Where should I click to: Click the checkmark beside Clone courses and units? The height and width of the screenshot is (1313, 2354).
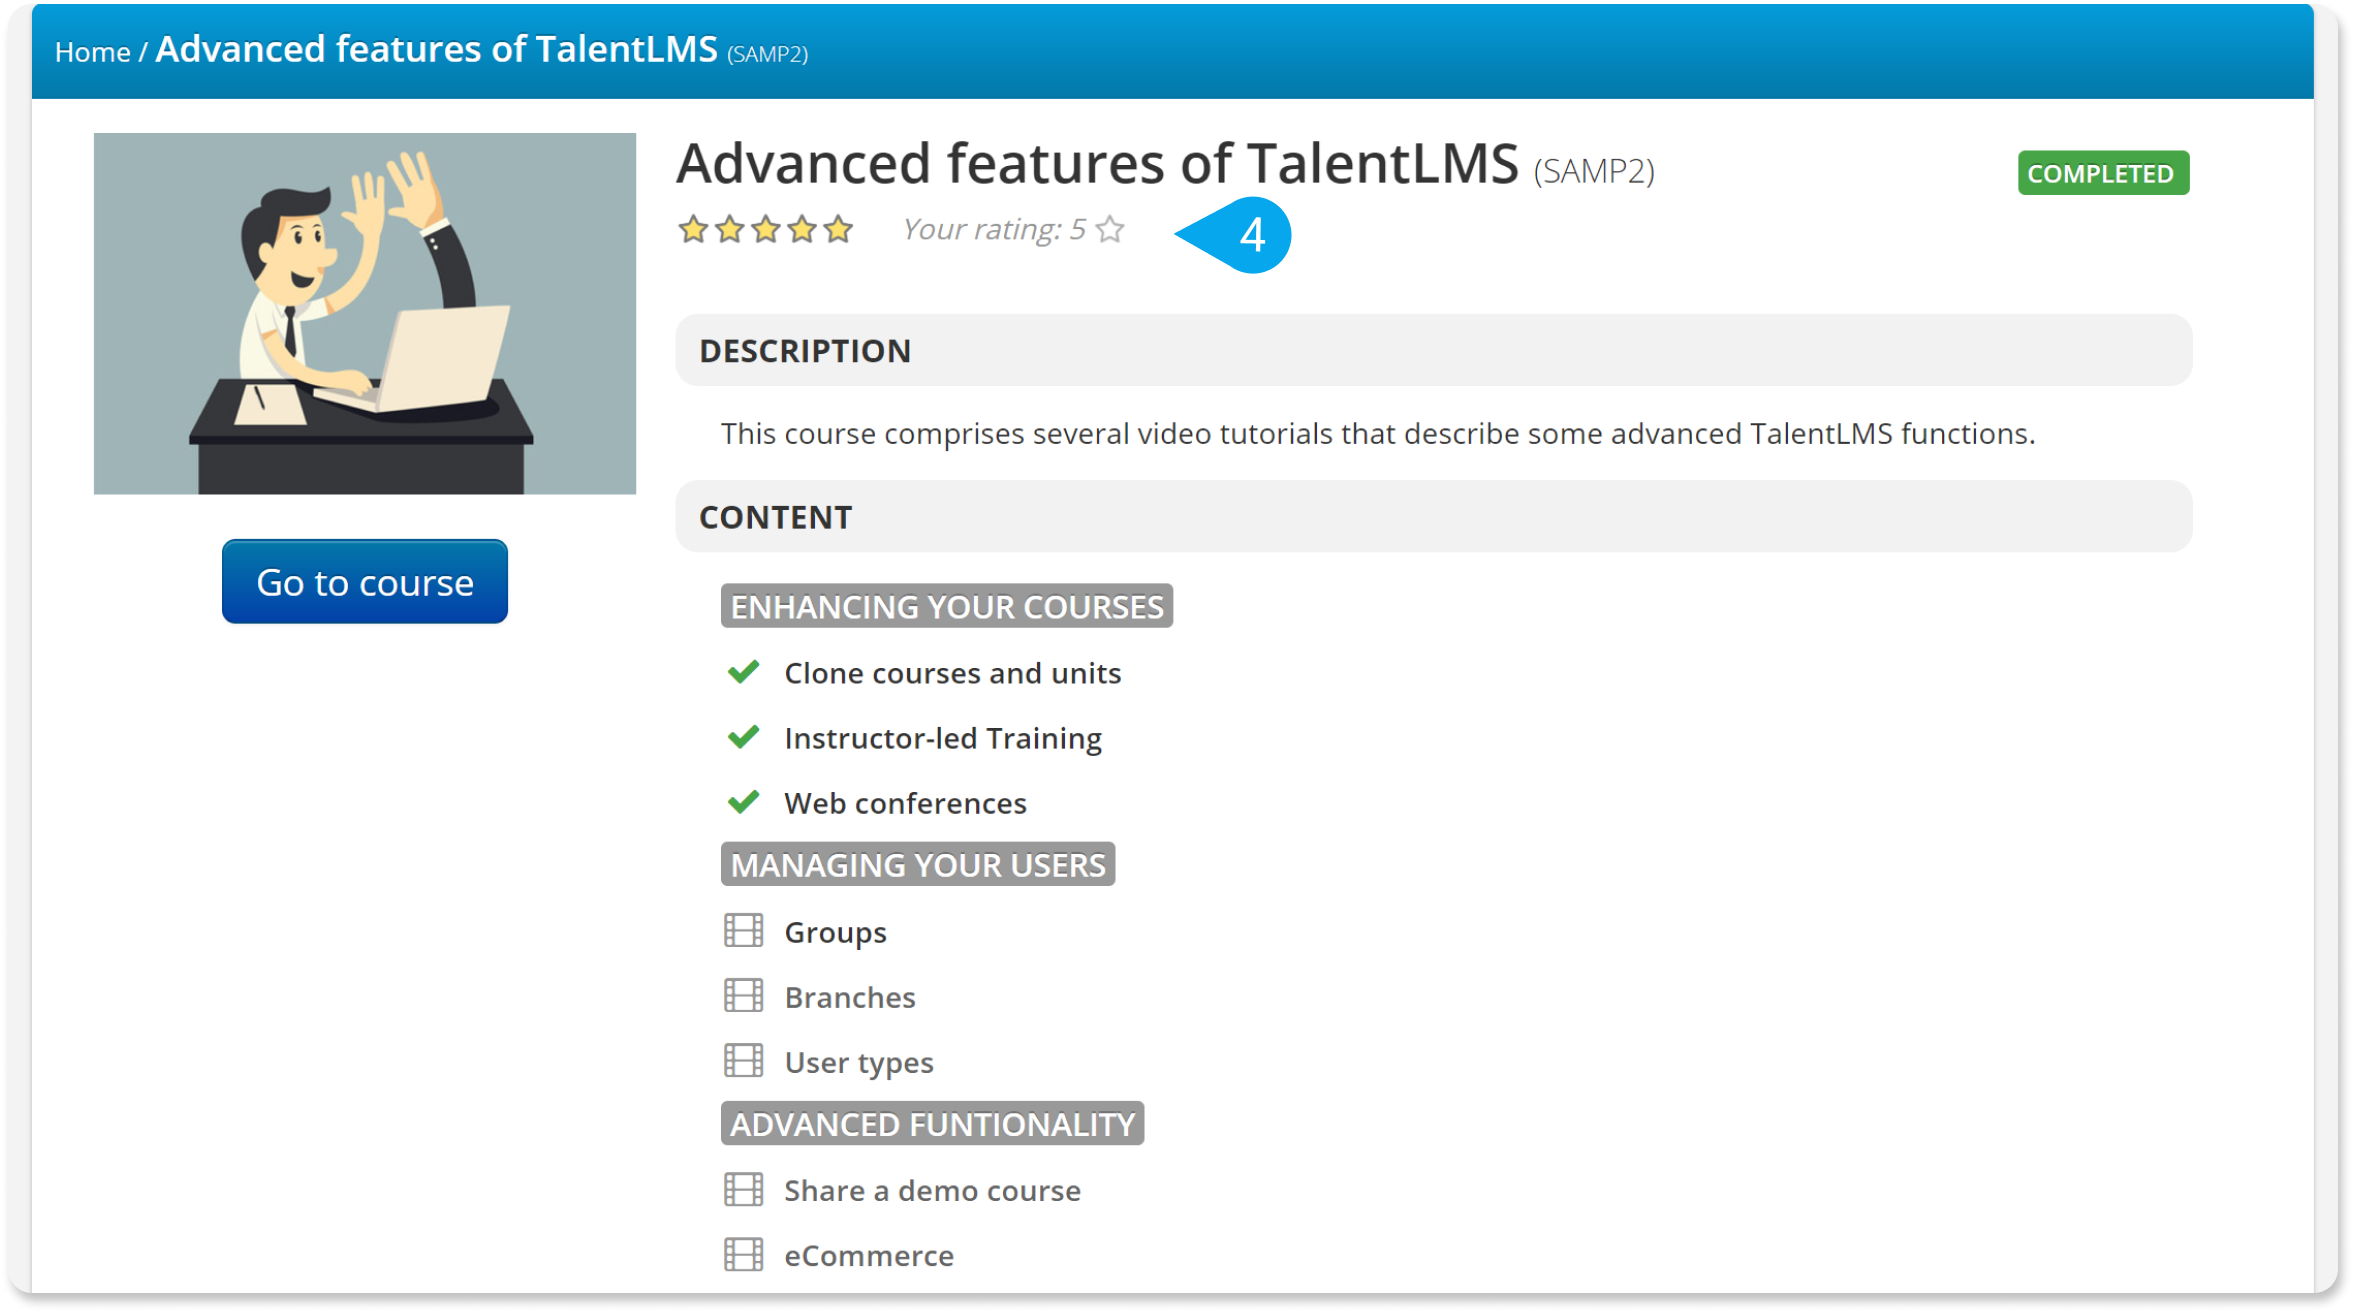[x=742, y=672]
